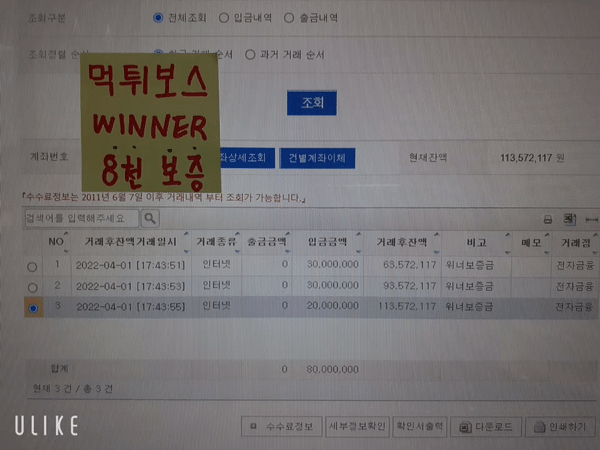The height and width of the screenshot is (450, 600).
Task: Choose 과거 거래 순서 sort option
Action: pyautogui.click(x=250, y=55)
